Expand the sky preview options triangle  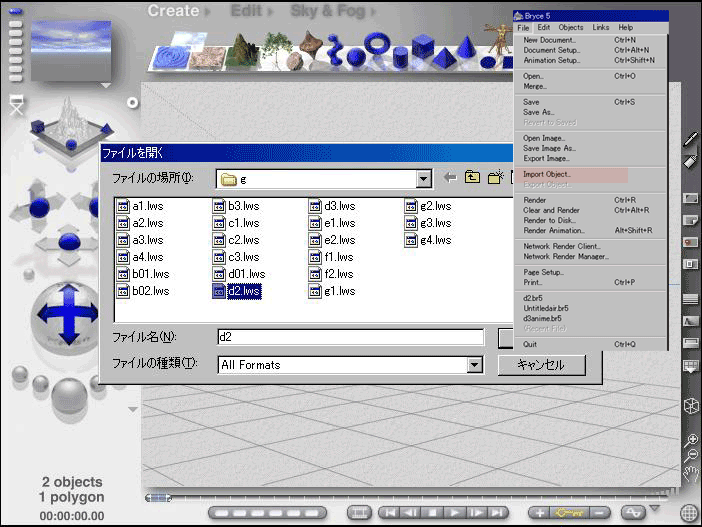point(106,85)
